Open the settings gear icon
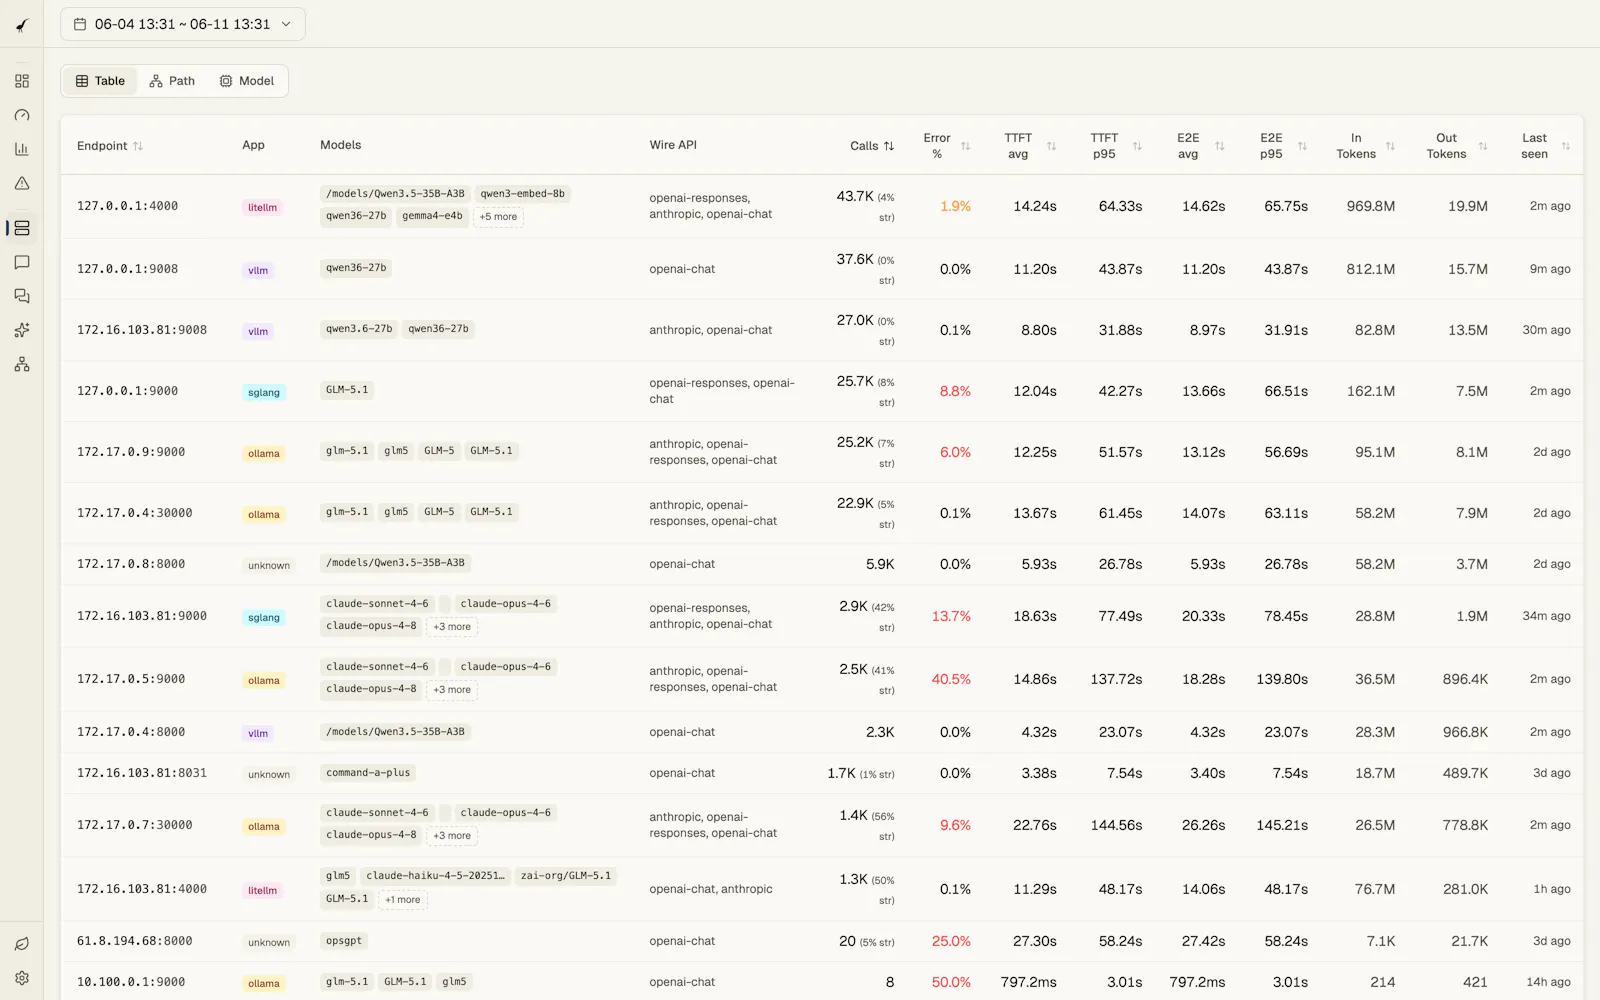The image size is (1600, 1000). click(22, 978)
